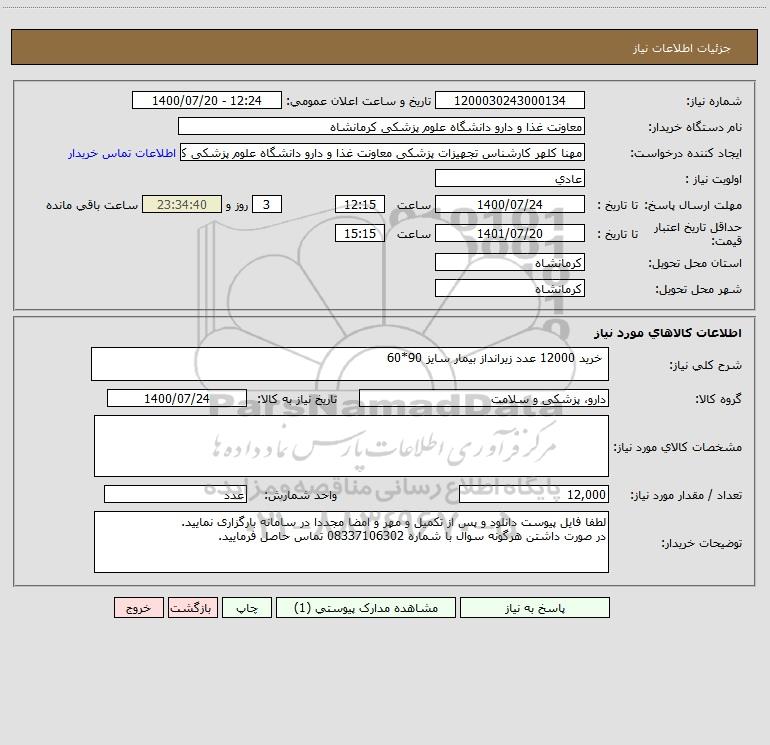Click price validity date field 1401/07/20
770x745 pixels.
510,233
